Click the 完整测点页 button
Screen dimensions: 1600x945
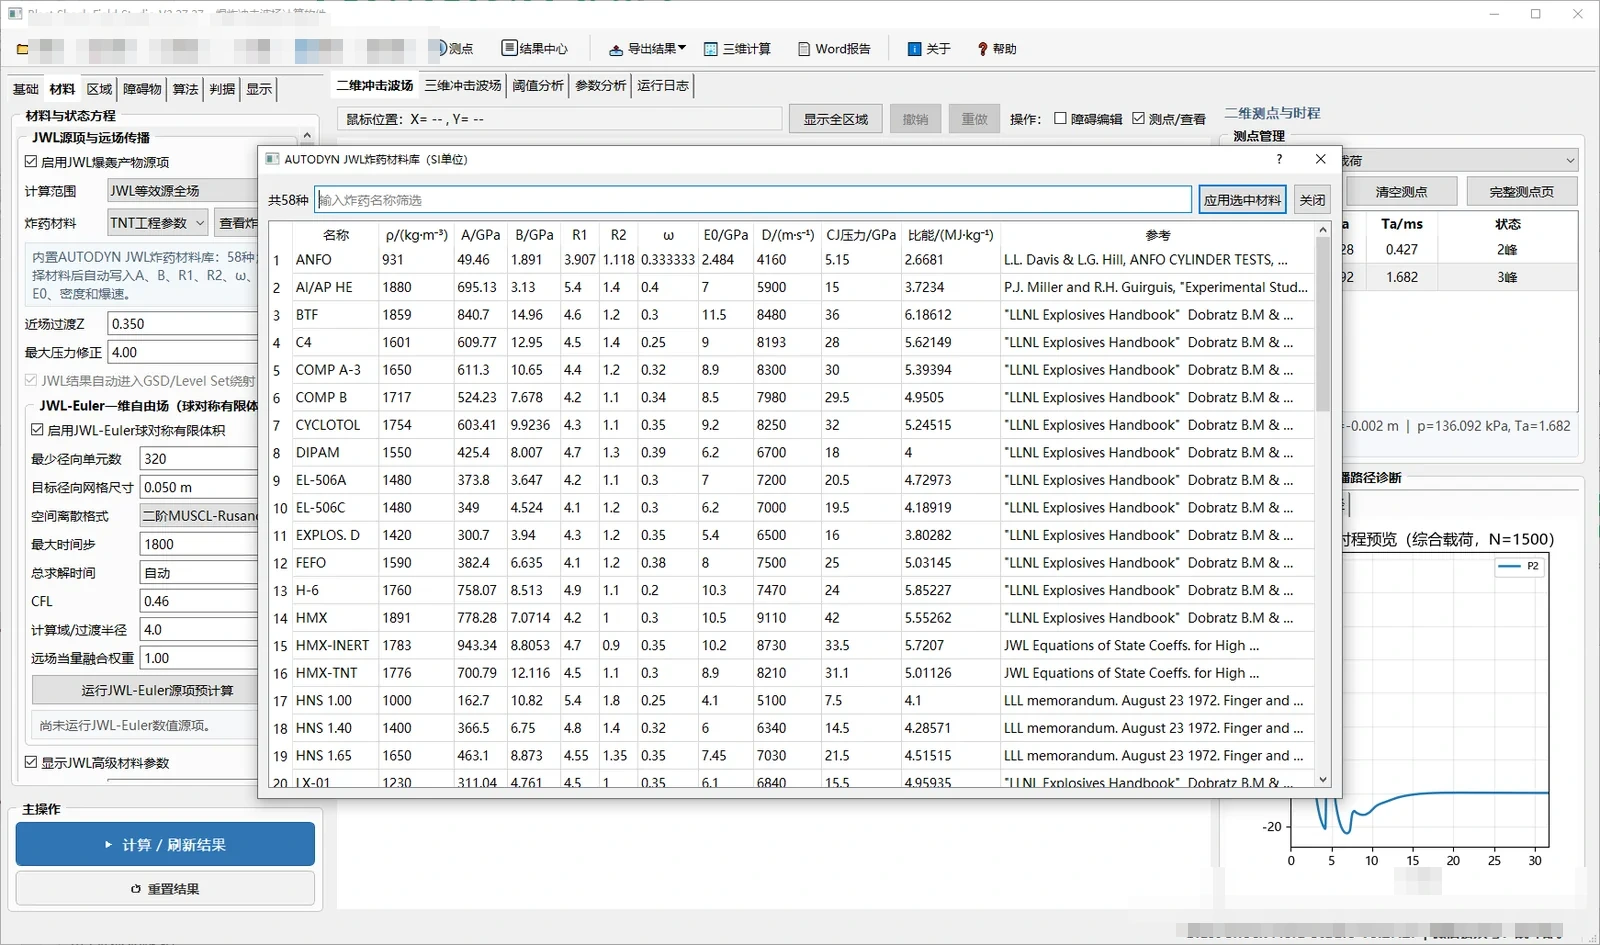(1522, 191)
